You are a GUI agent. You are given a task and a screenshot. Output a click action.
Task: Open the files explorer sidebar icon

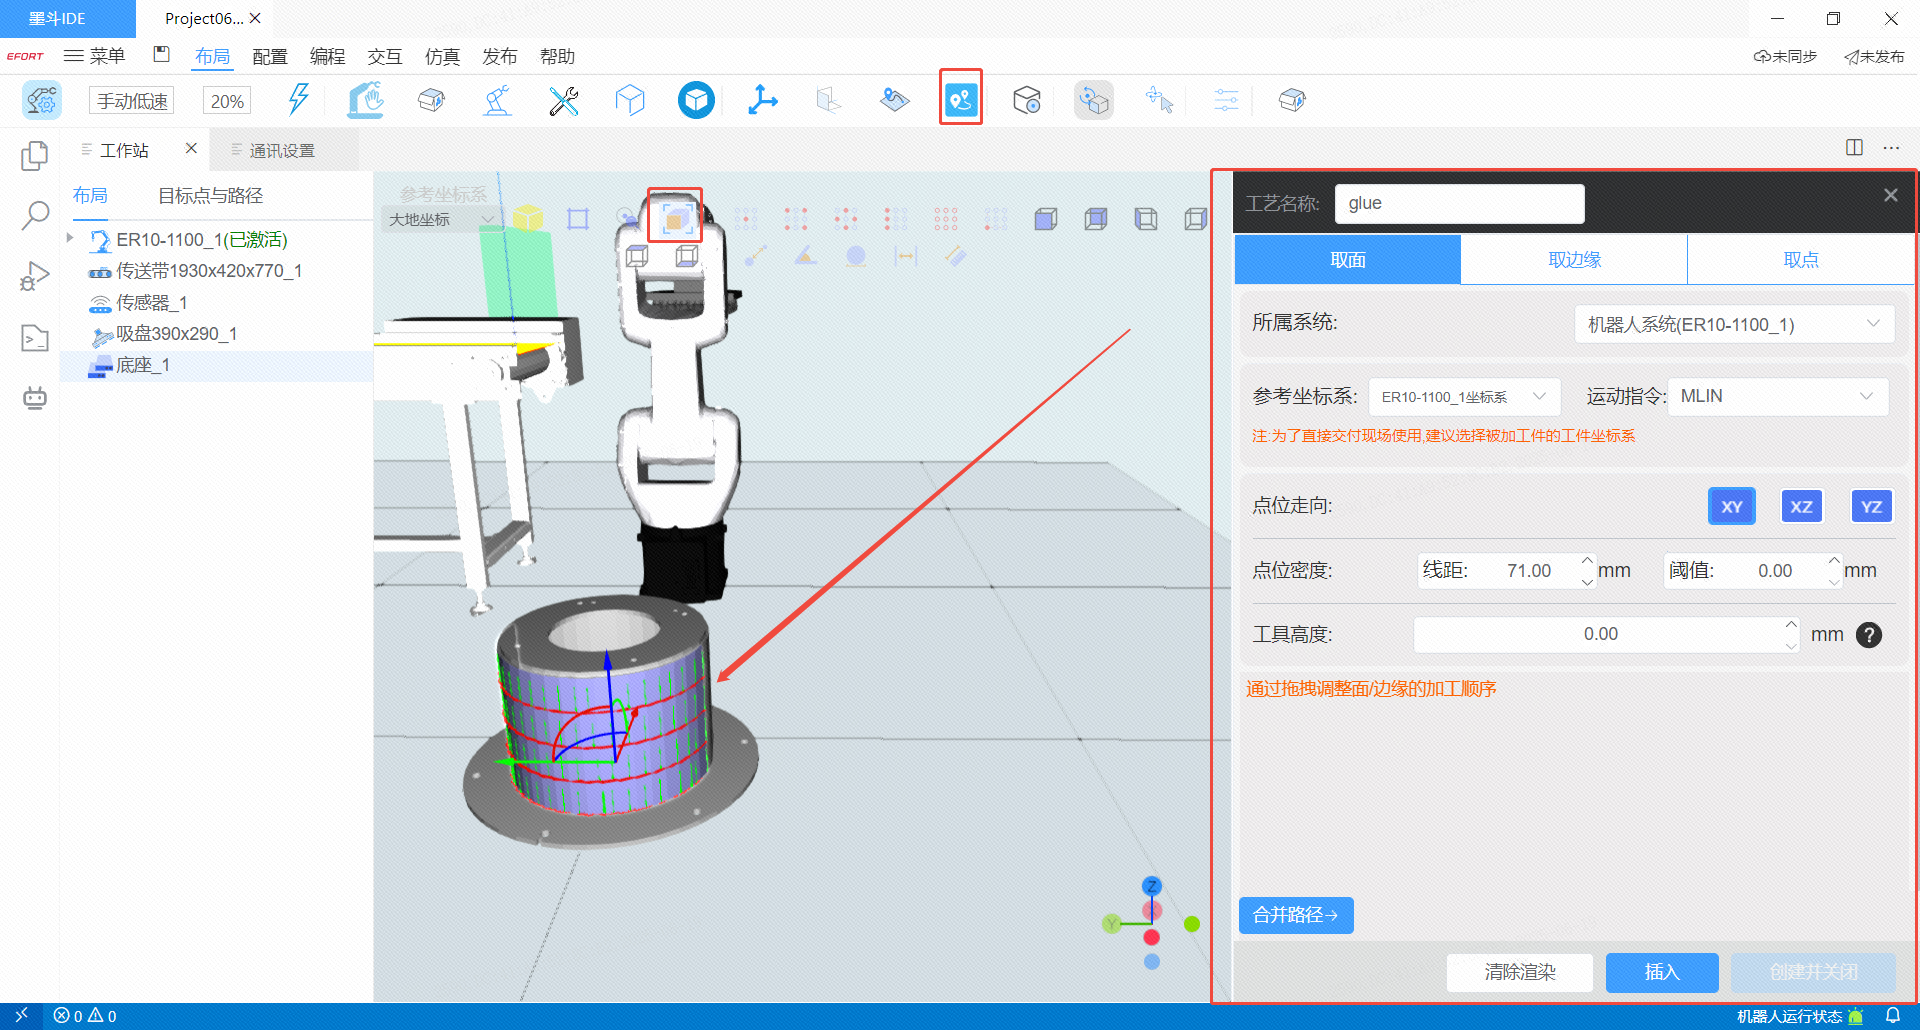pyautogui.click(x=35, y=156)
